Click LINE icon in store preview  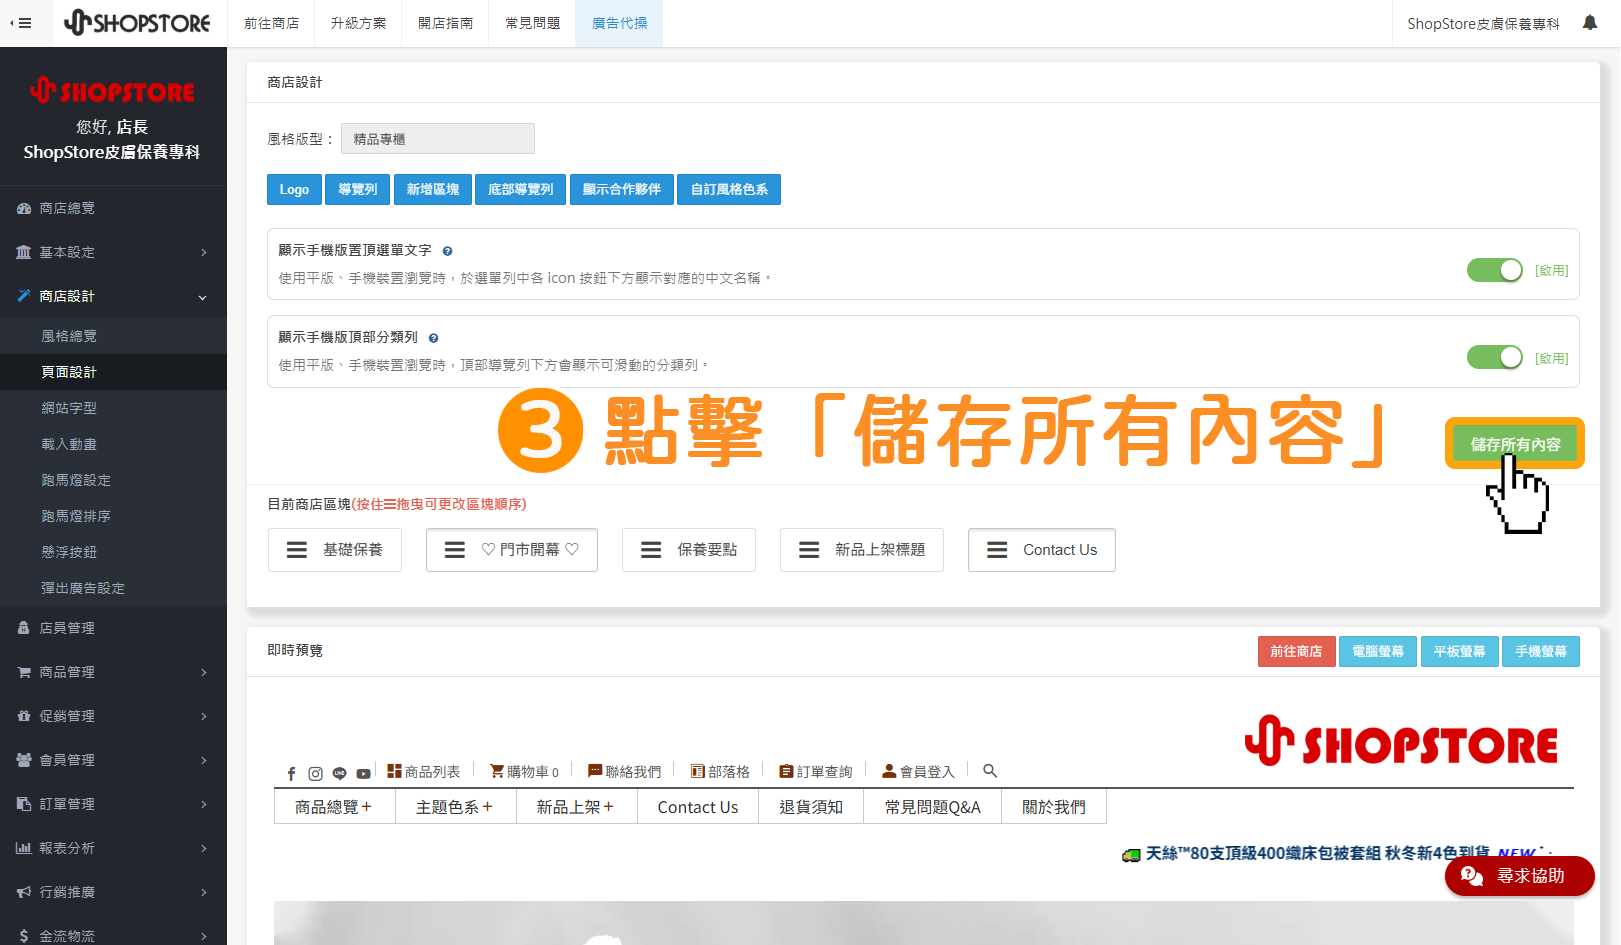[x=339, y=773]
